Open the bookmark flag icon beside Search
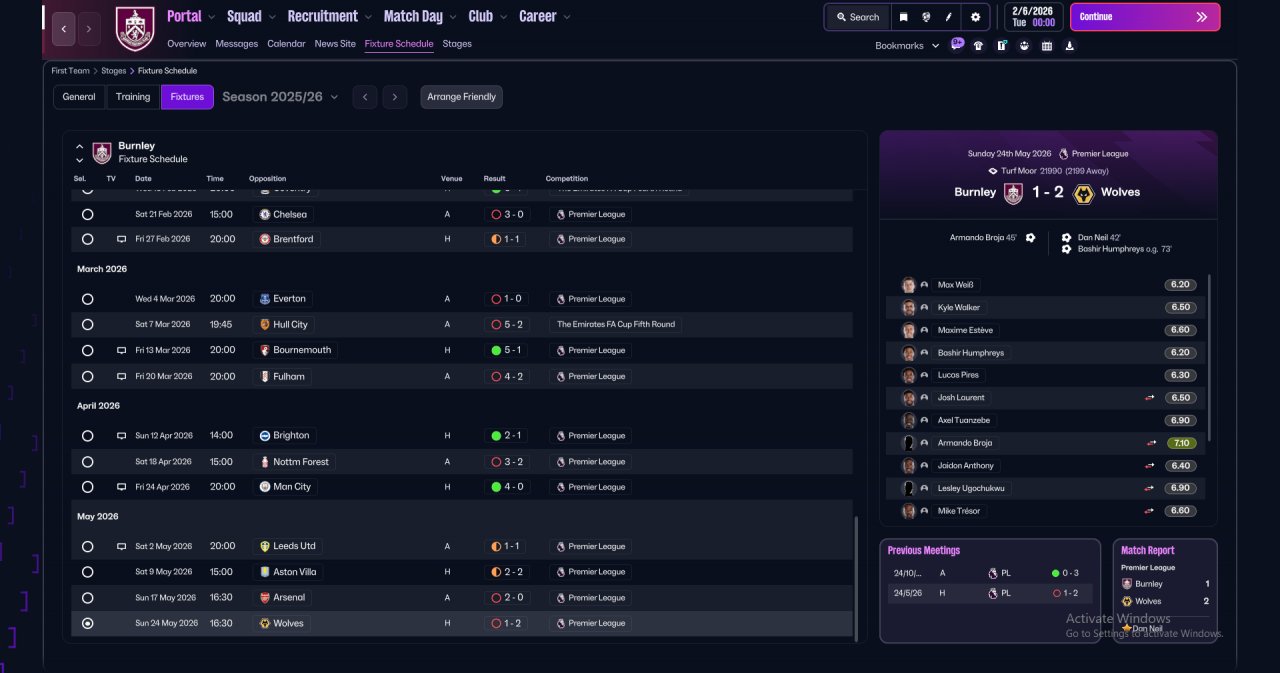The width and height of the screenshot is (1280, 673). click(x=904, y=17)
